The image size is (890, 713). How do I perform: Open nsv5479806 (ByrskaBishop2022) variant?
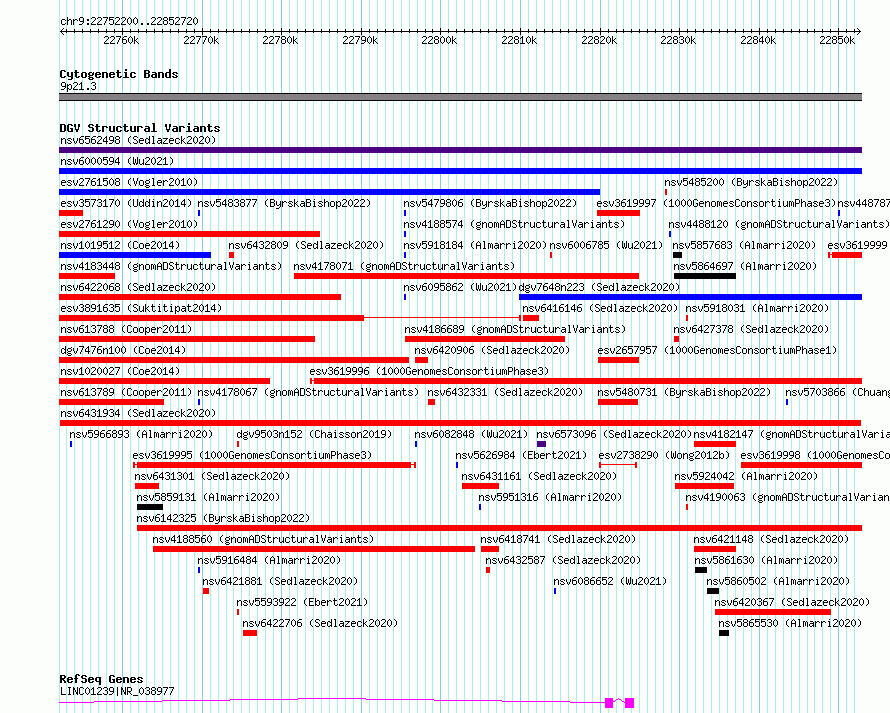(x=490, y=203)
